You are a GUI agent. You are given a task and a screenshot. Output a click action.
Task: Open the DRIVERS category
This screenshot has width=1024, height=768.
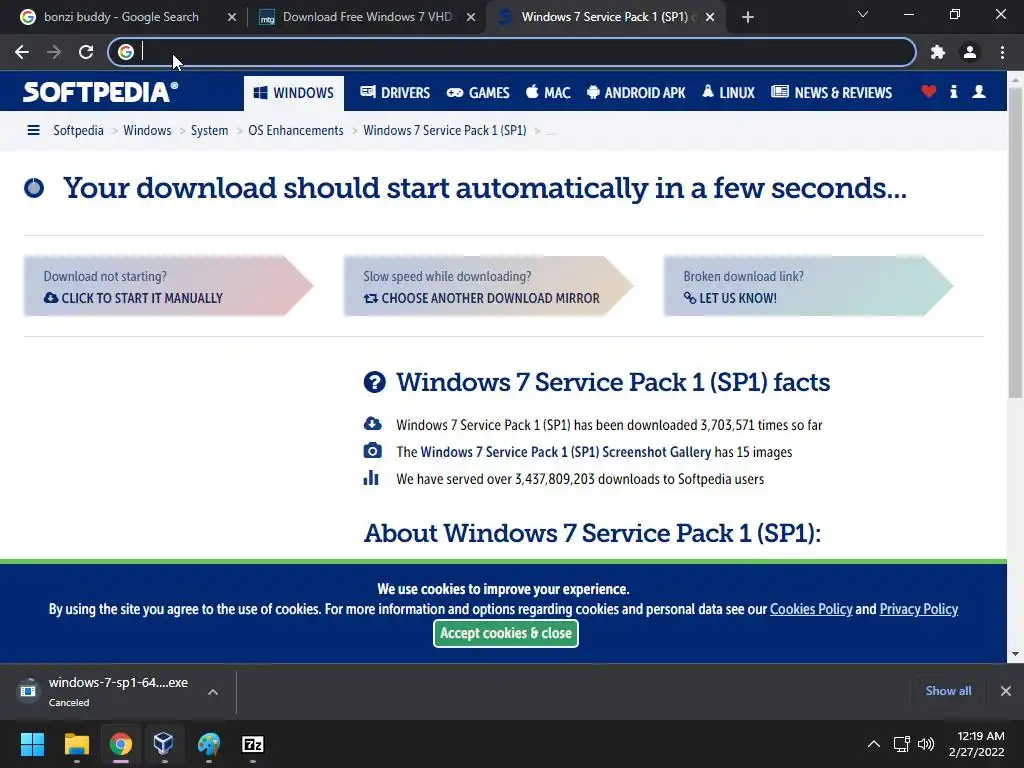tap(395, 93)
